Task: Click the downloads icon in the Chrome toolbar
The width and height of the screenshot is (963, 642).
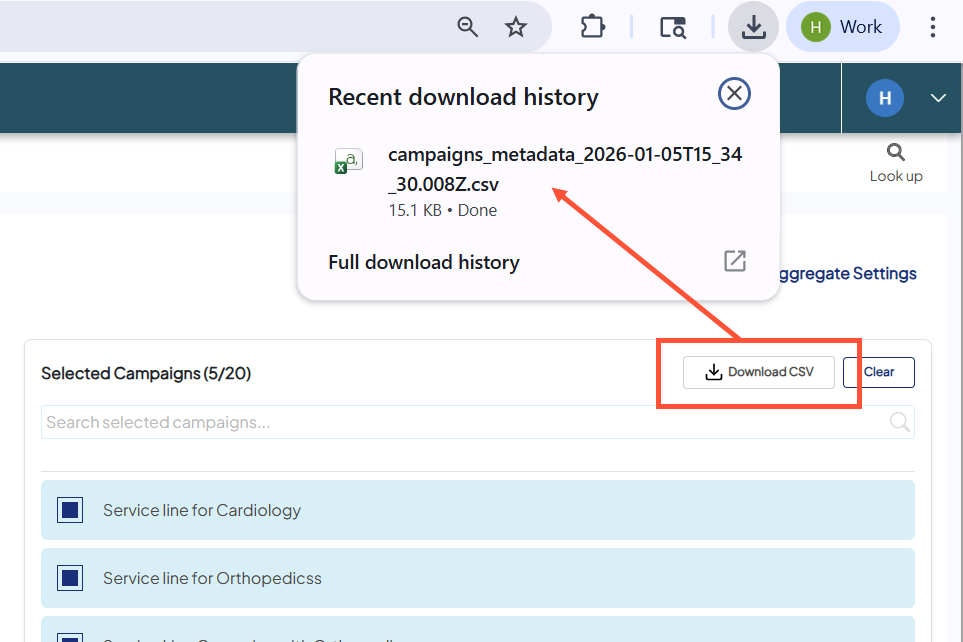Action: (x=753, y=26)
